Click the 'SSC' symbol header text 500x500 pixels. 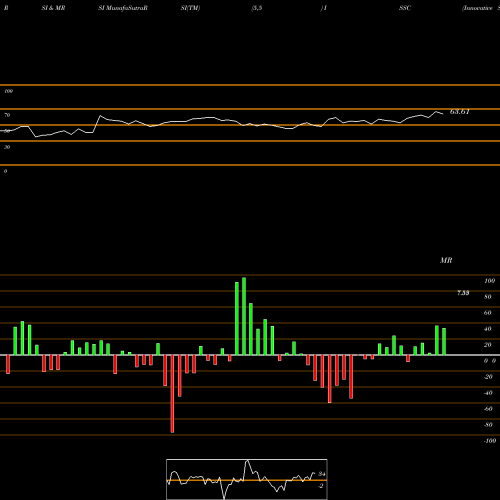(x=405, y=8)
